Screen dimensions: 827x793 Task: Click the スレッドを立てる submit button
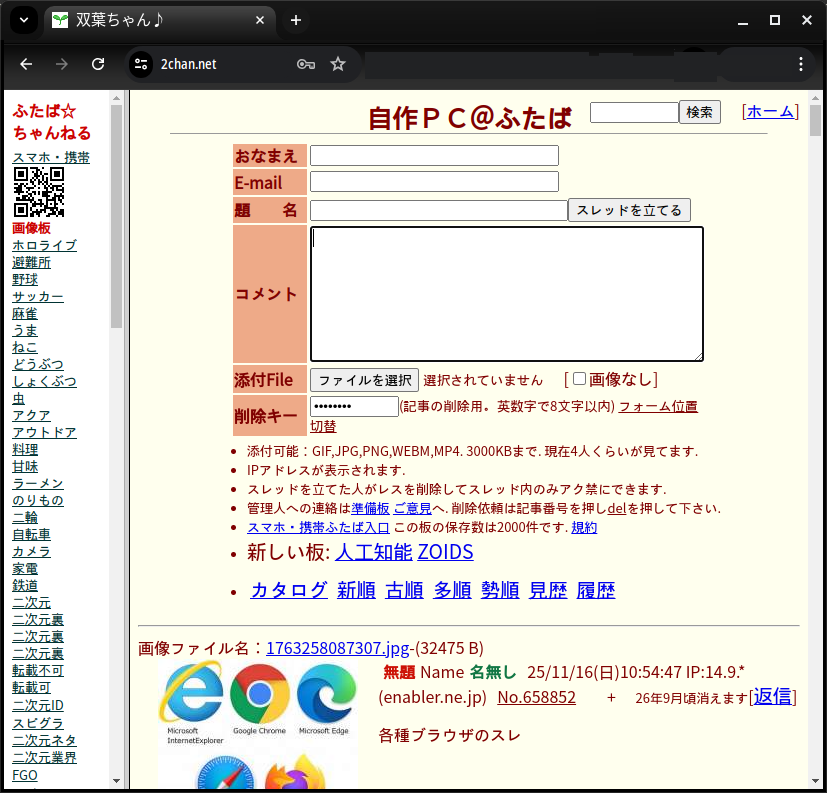(x=628, y=210)
